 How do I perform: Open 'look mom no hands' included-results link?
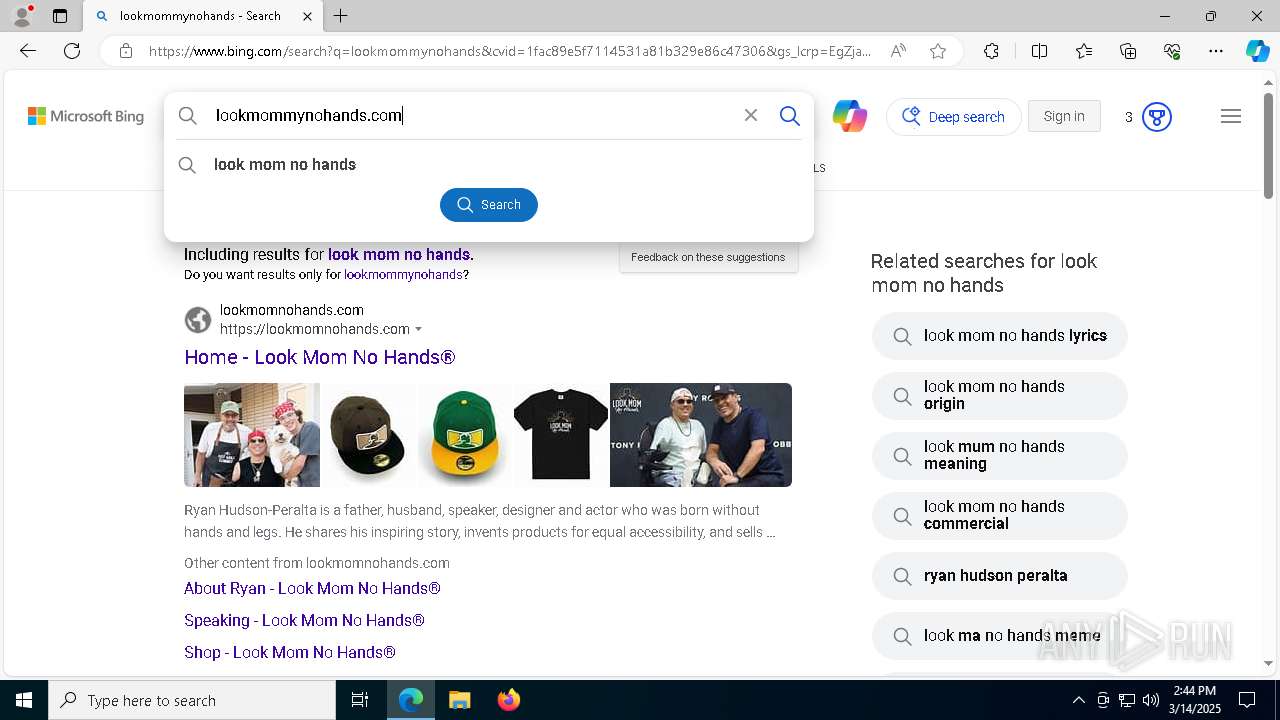399,254
